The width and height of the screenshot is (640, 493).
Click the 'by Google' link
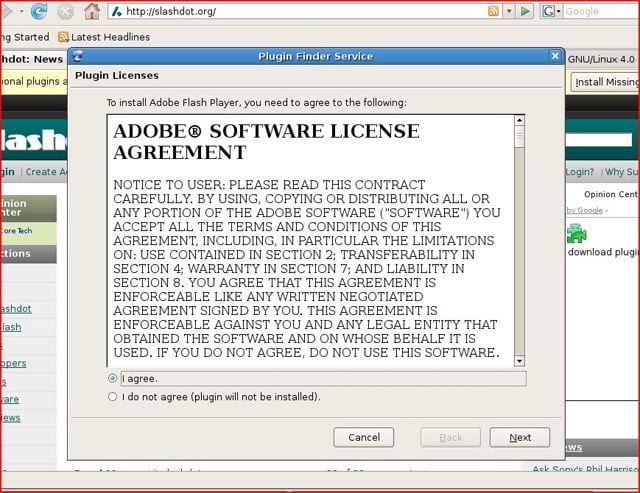pyautogui.click(x=584, y=210)
